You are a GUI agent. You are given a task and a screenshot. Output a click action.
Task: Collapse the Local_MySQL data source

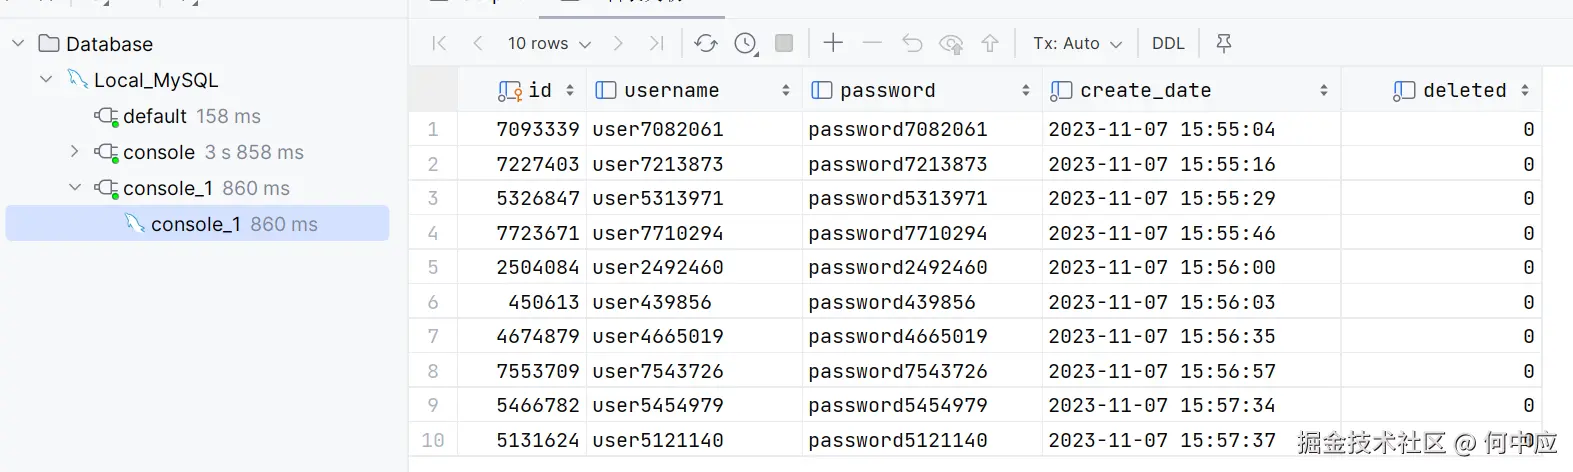pos(46,79)
